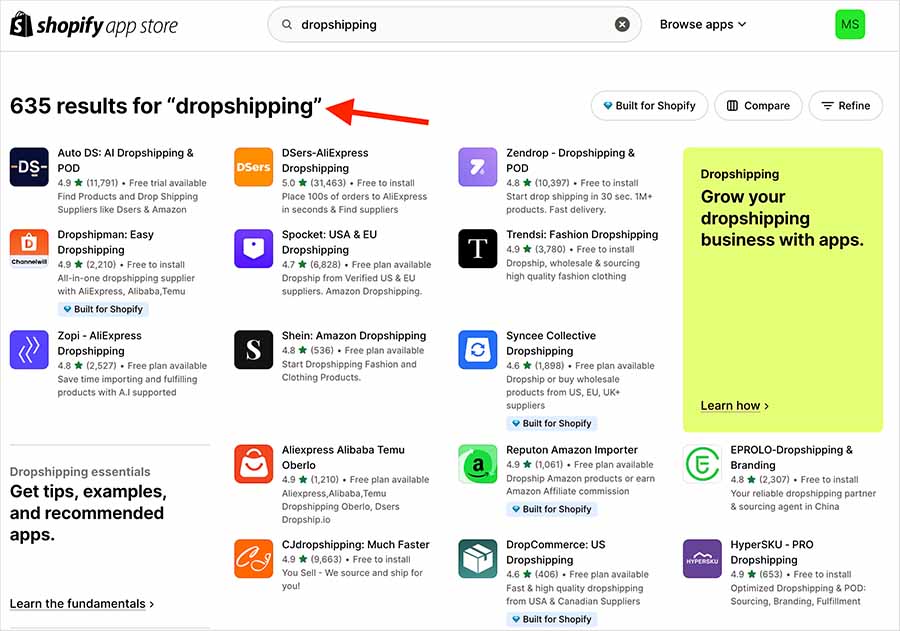This screenshot has height=631, width=900.
Task: Open Reputon Amazon Importer title
Action: tap(572, 450)
